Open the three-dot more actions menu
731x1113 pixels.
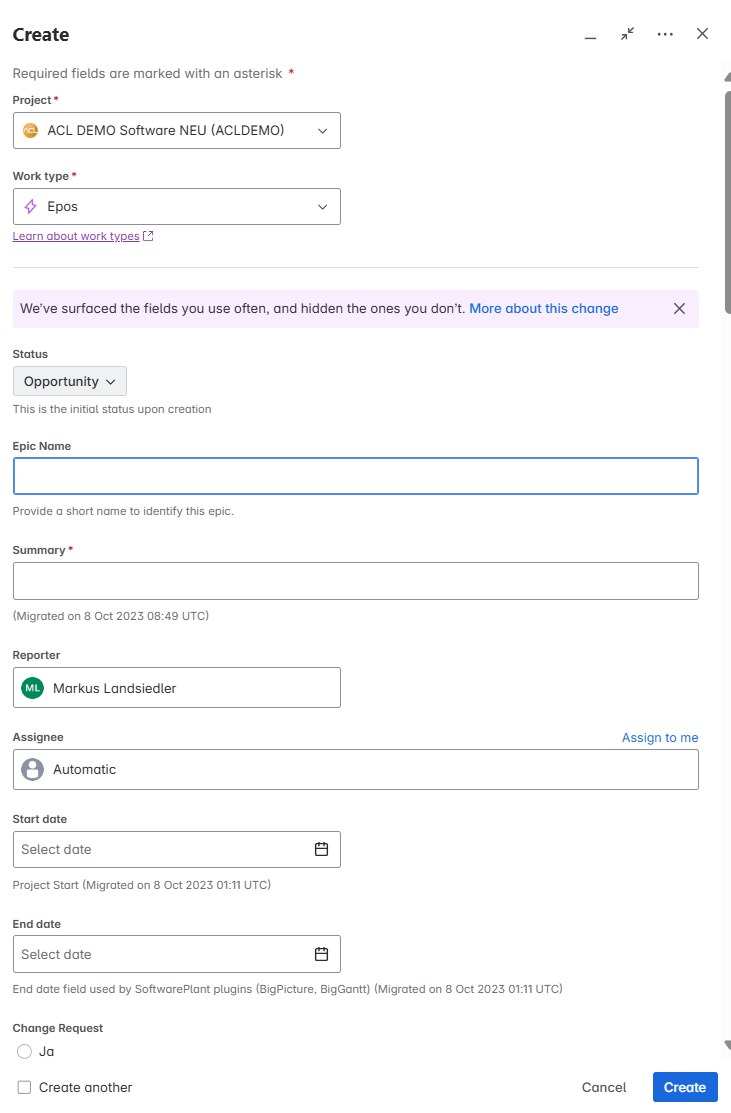[665, 34]
